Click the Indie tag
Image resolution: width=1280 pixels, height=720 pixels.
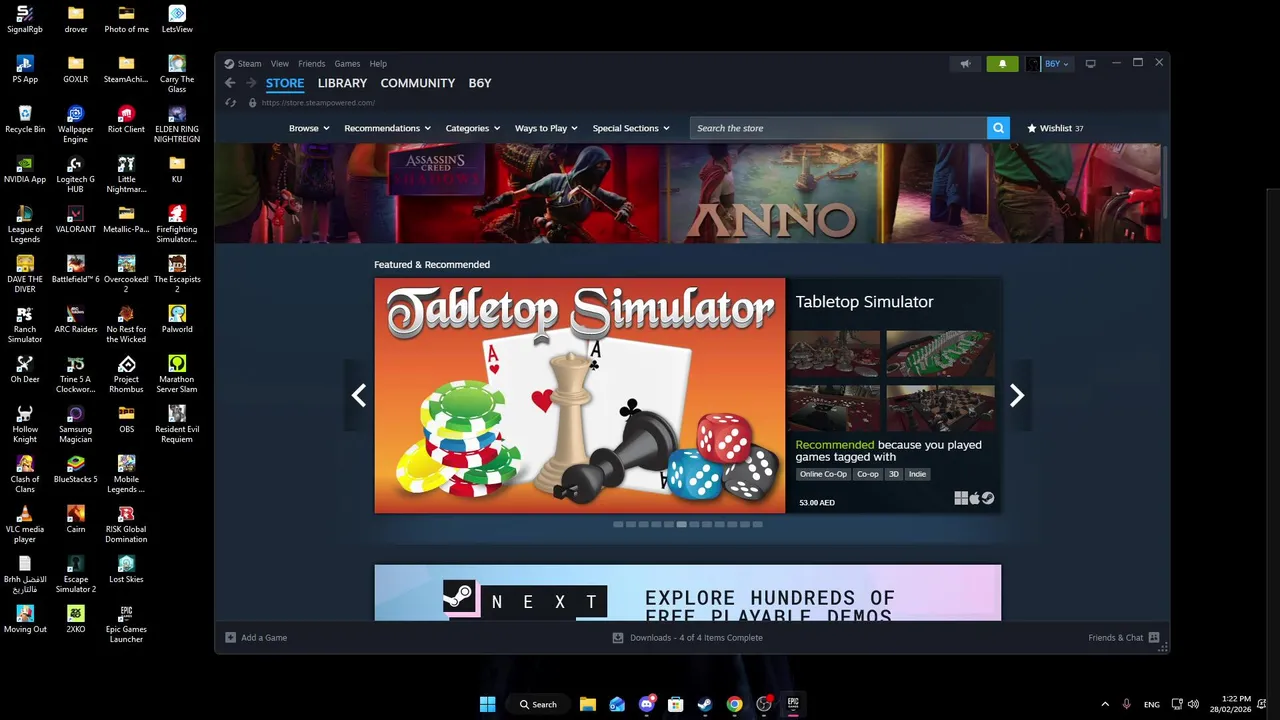click(x=917, y=474)
